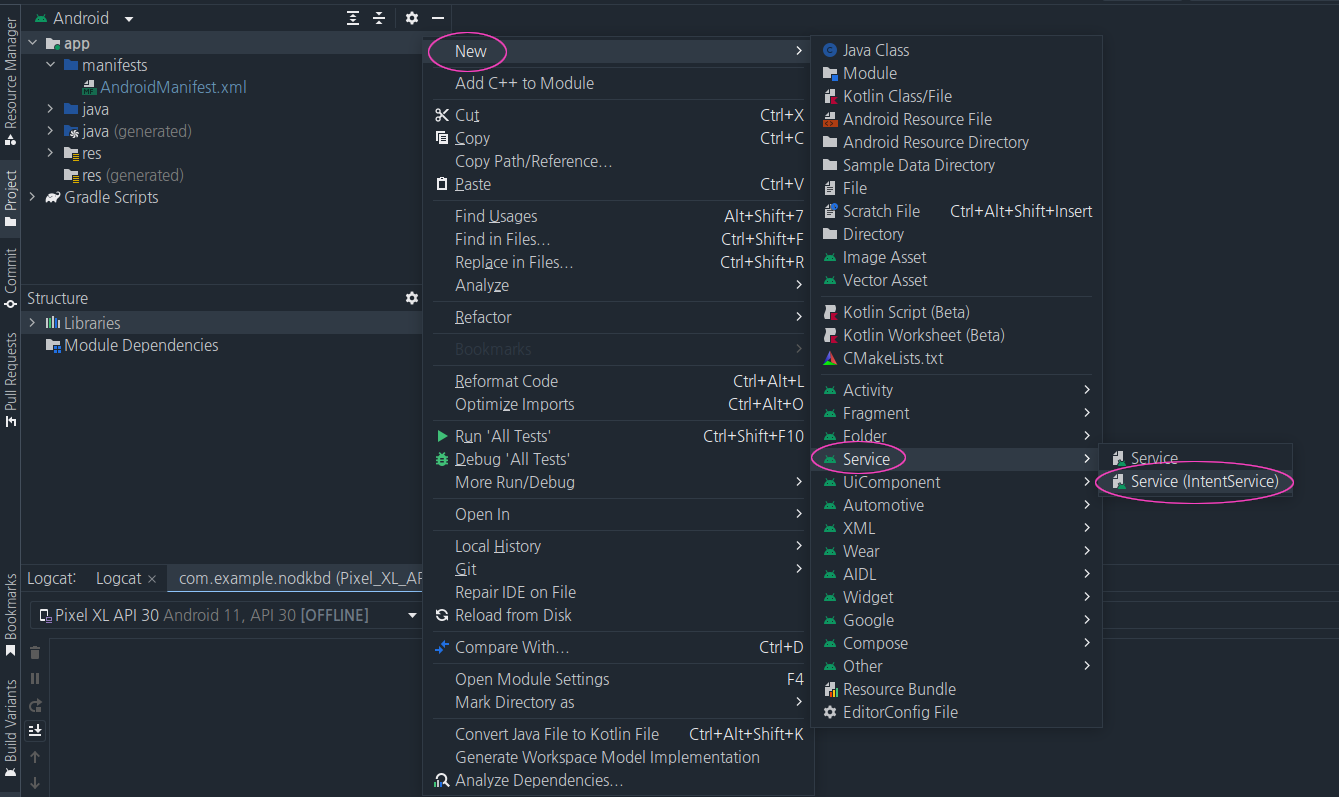Create new Vector Asset
Screen dimensions: 1339x797
click(956, 280)
